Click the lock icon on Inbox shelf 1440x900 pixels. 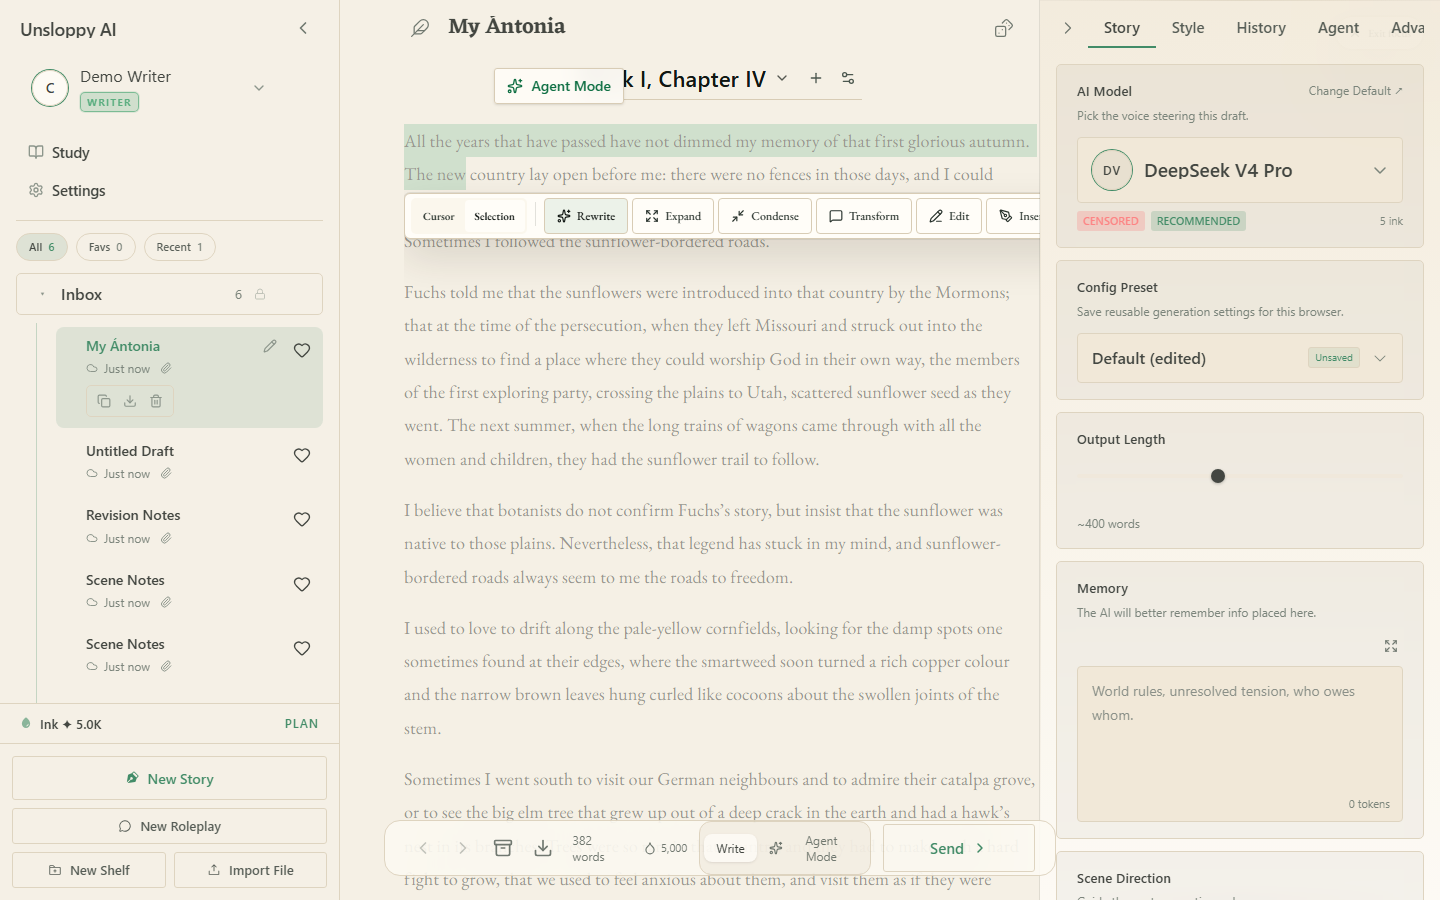[260, 294]
